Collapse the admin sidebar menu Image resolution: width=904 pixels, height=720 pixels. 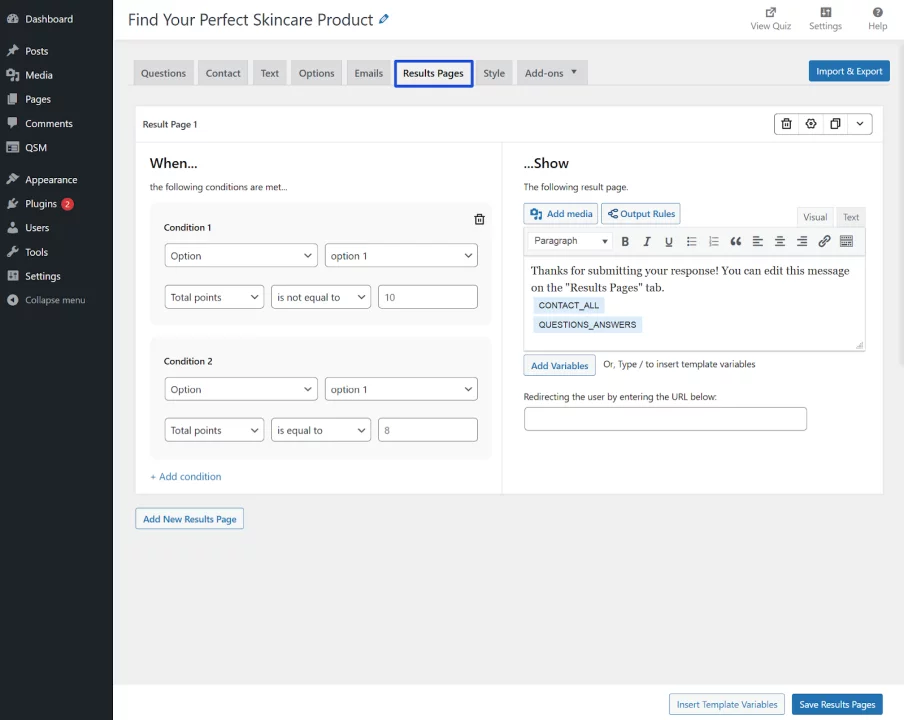click(56, 300)
